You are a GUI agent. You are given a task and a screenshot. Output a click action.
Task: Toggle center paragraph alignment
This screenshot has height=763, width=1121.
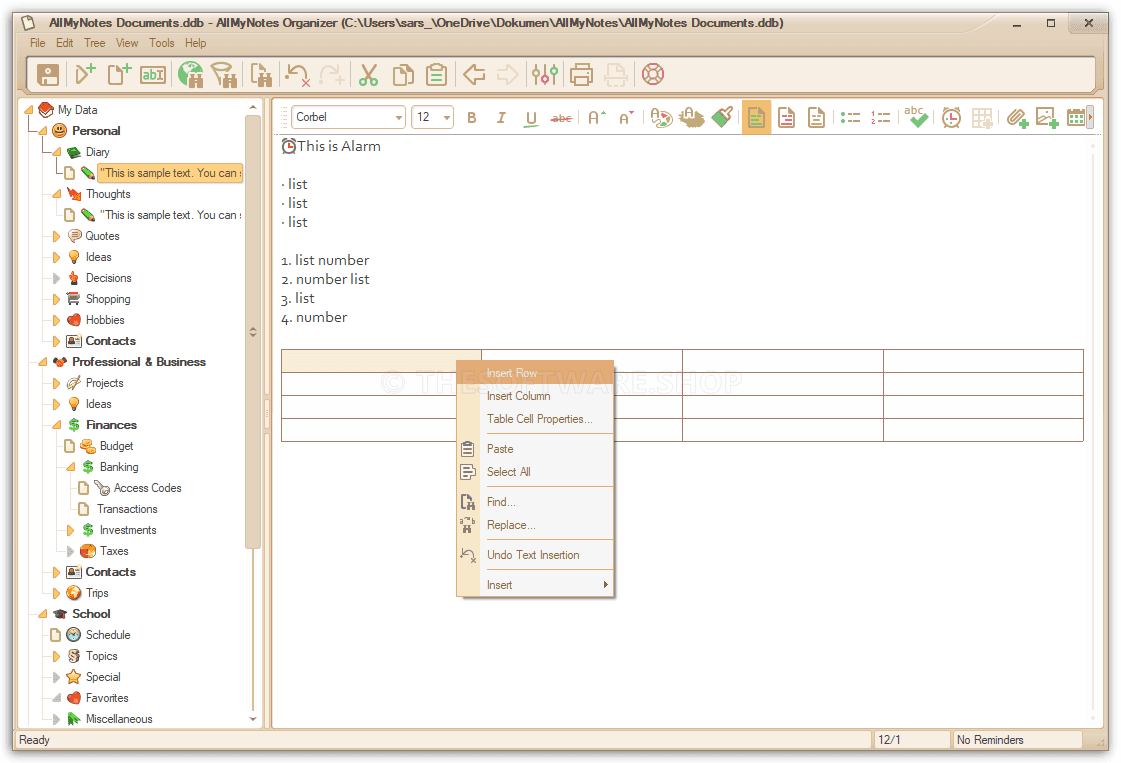pyautogui.click(x=786, y=117)
